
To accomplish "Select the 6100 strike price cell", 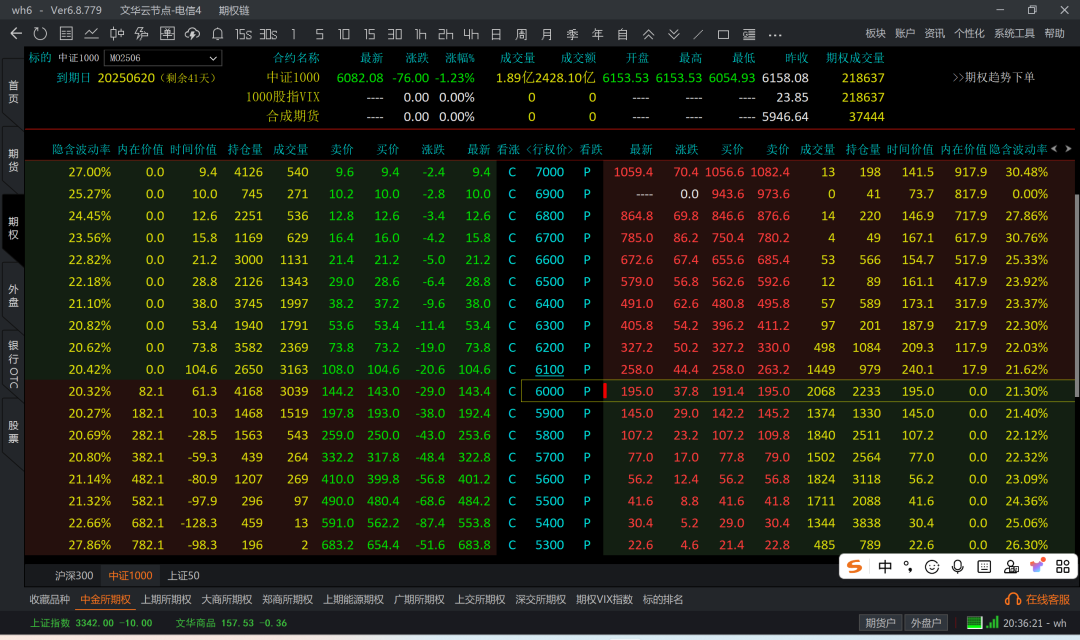I will click(x=549, y=370).
